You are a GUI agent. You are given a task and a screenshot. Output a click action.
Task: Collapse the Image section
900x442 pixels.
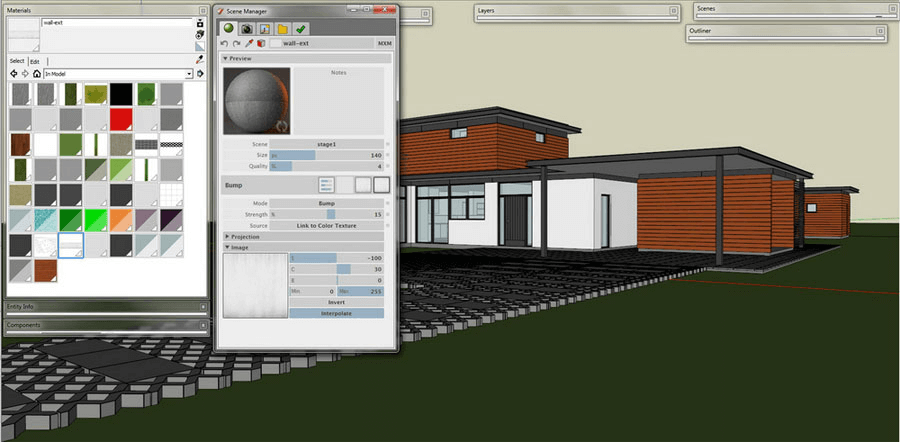[x=304, y=247]
